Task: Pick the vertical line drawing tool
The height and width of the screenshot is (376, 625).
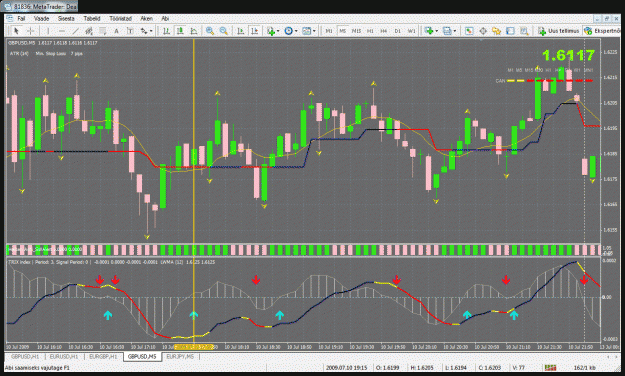Action: pos(48,31)
